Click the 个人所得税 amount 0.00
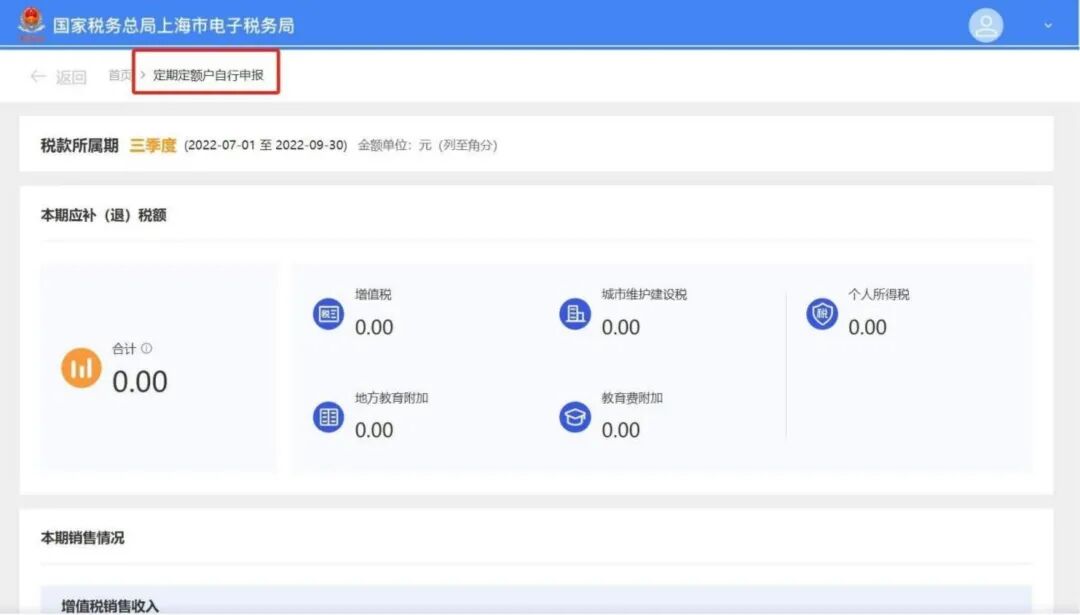 [x=867, y=327]
